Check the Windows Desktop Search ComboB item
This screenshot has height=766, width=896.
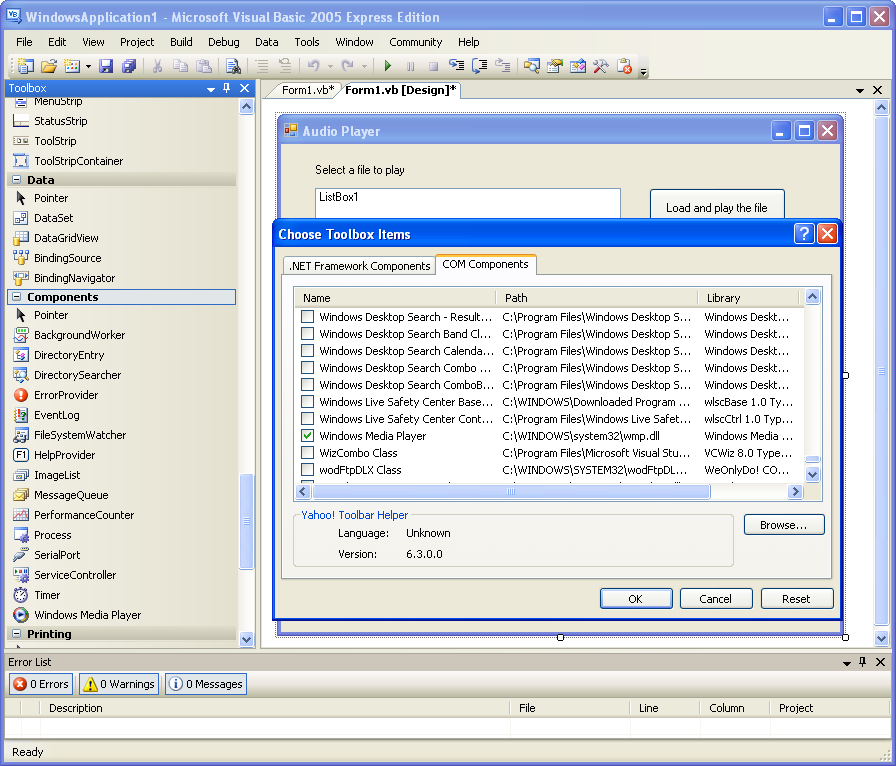coord(307,385)
